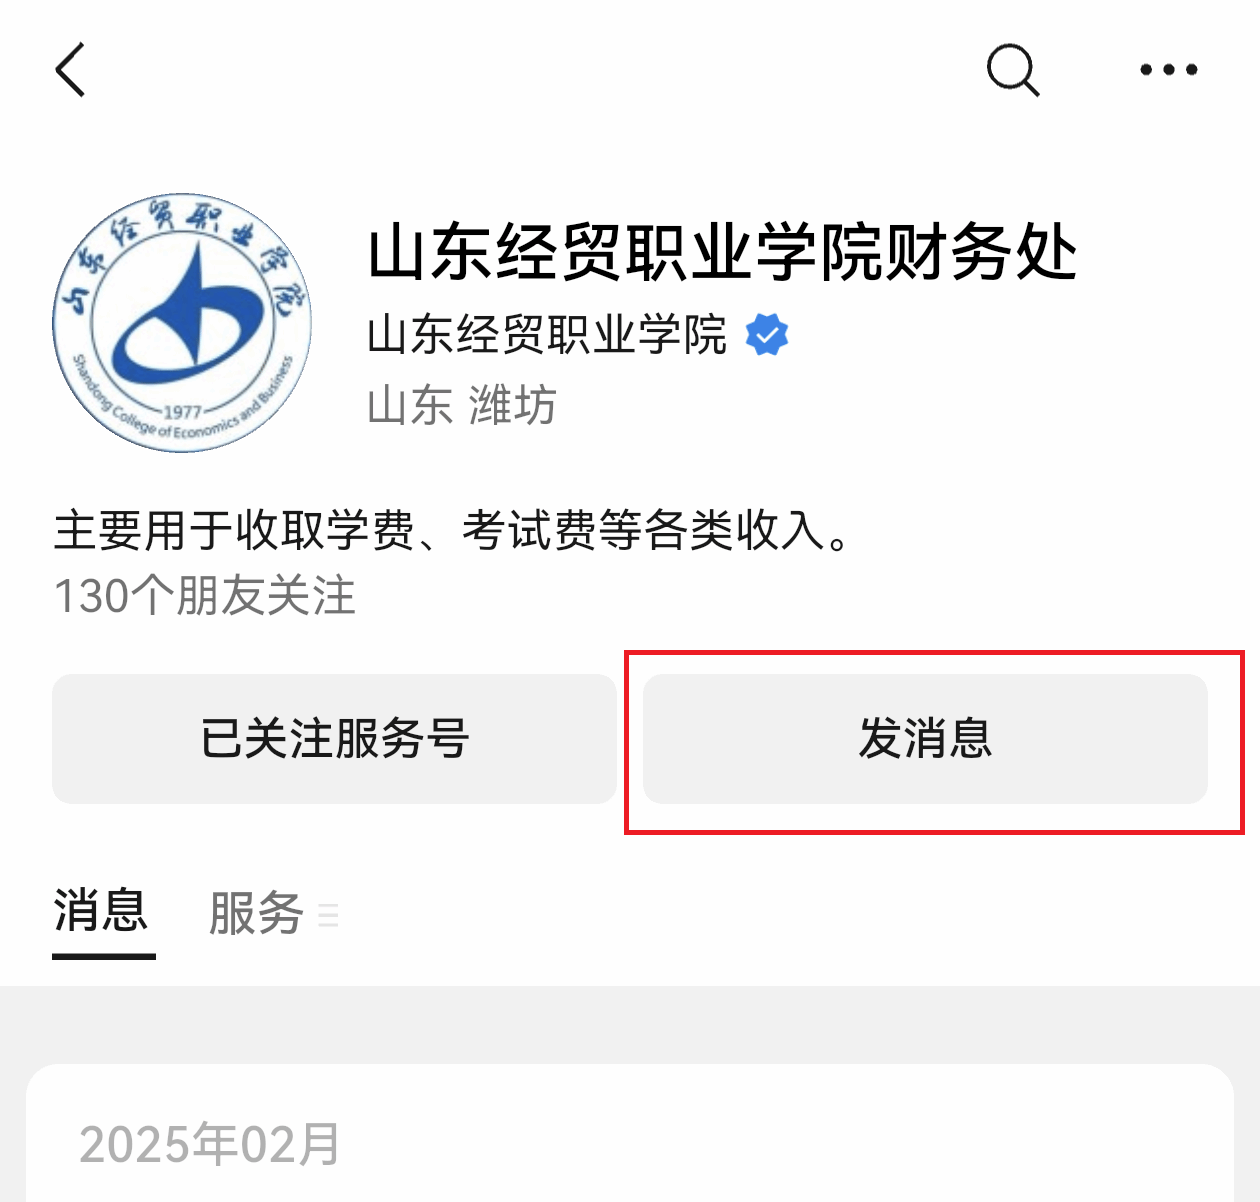
Task: Tap the lines icon beside 服务
Action: click(328, 915)
